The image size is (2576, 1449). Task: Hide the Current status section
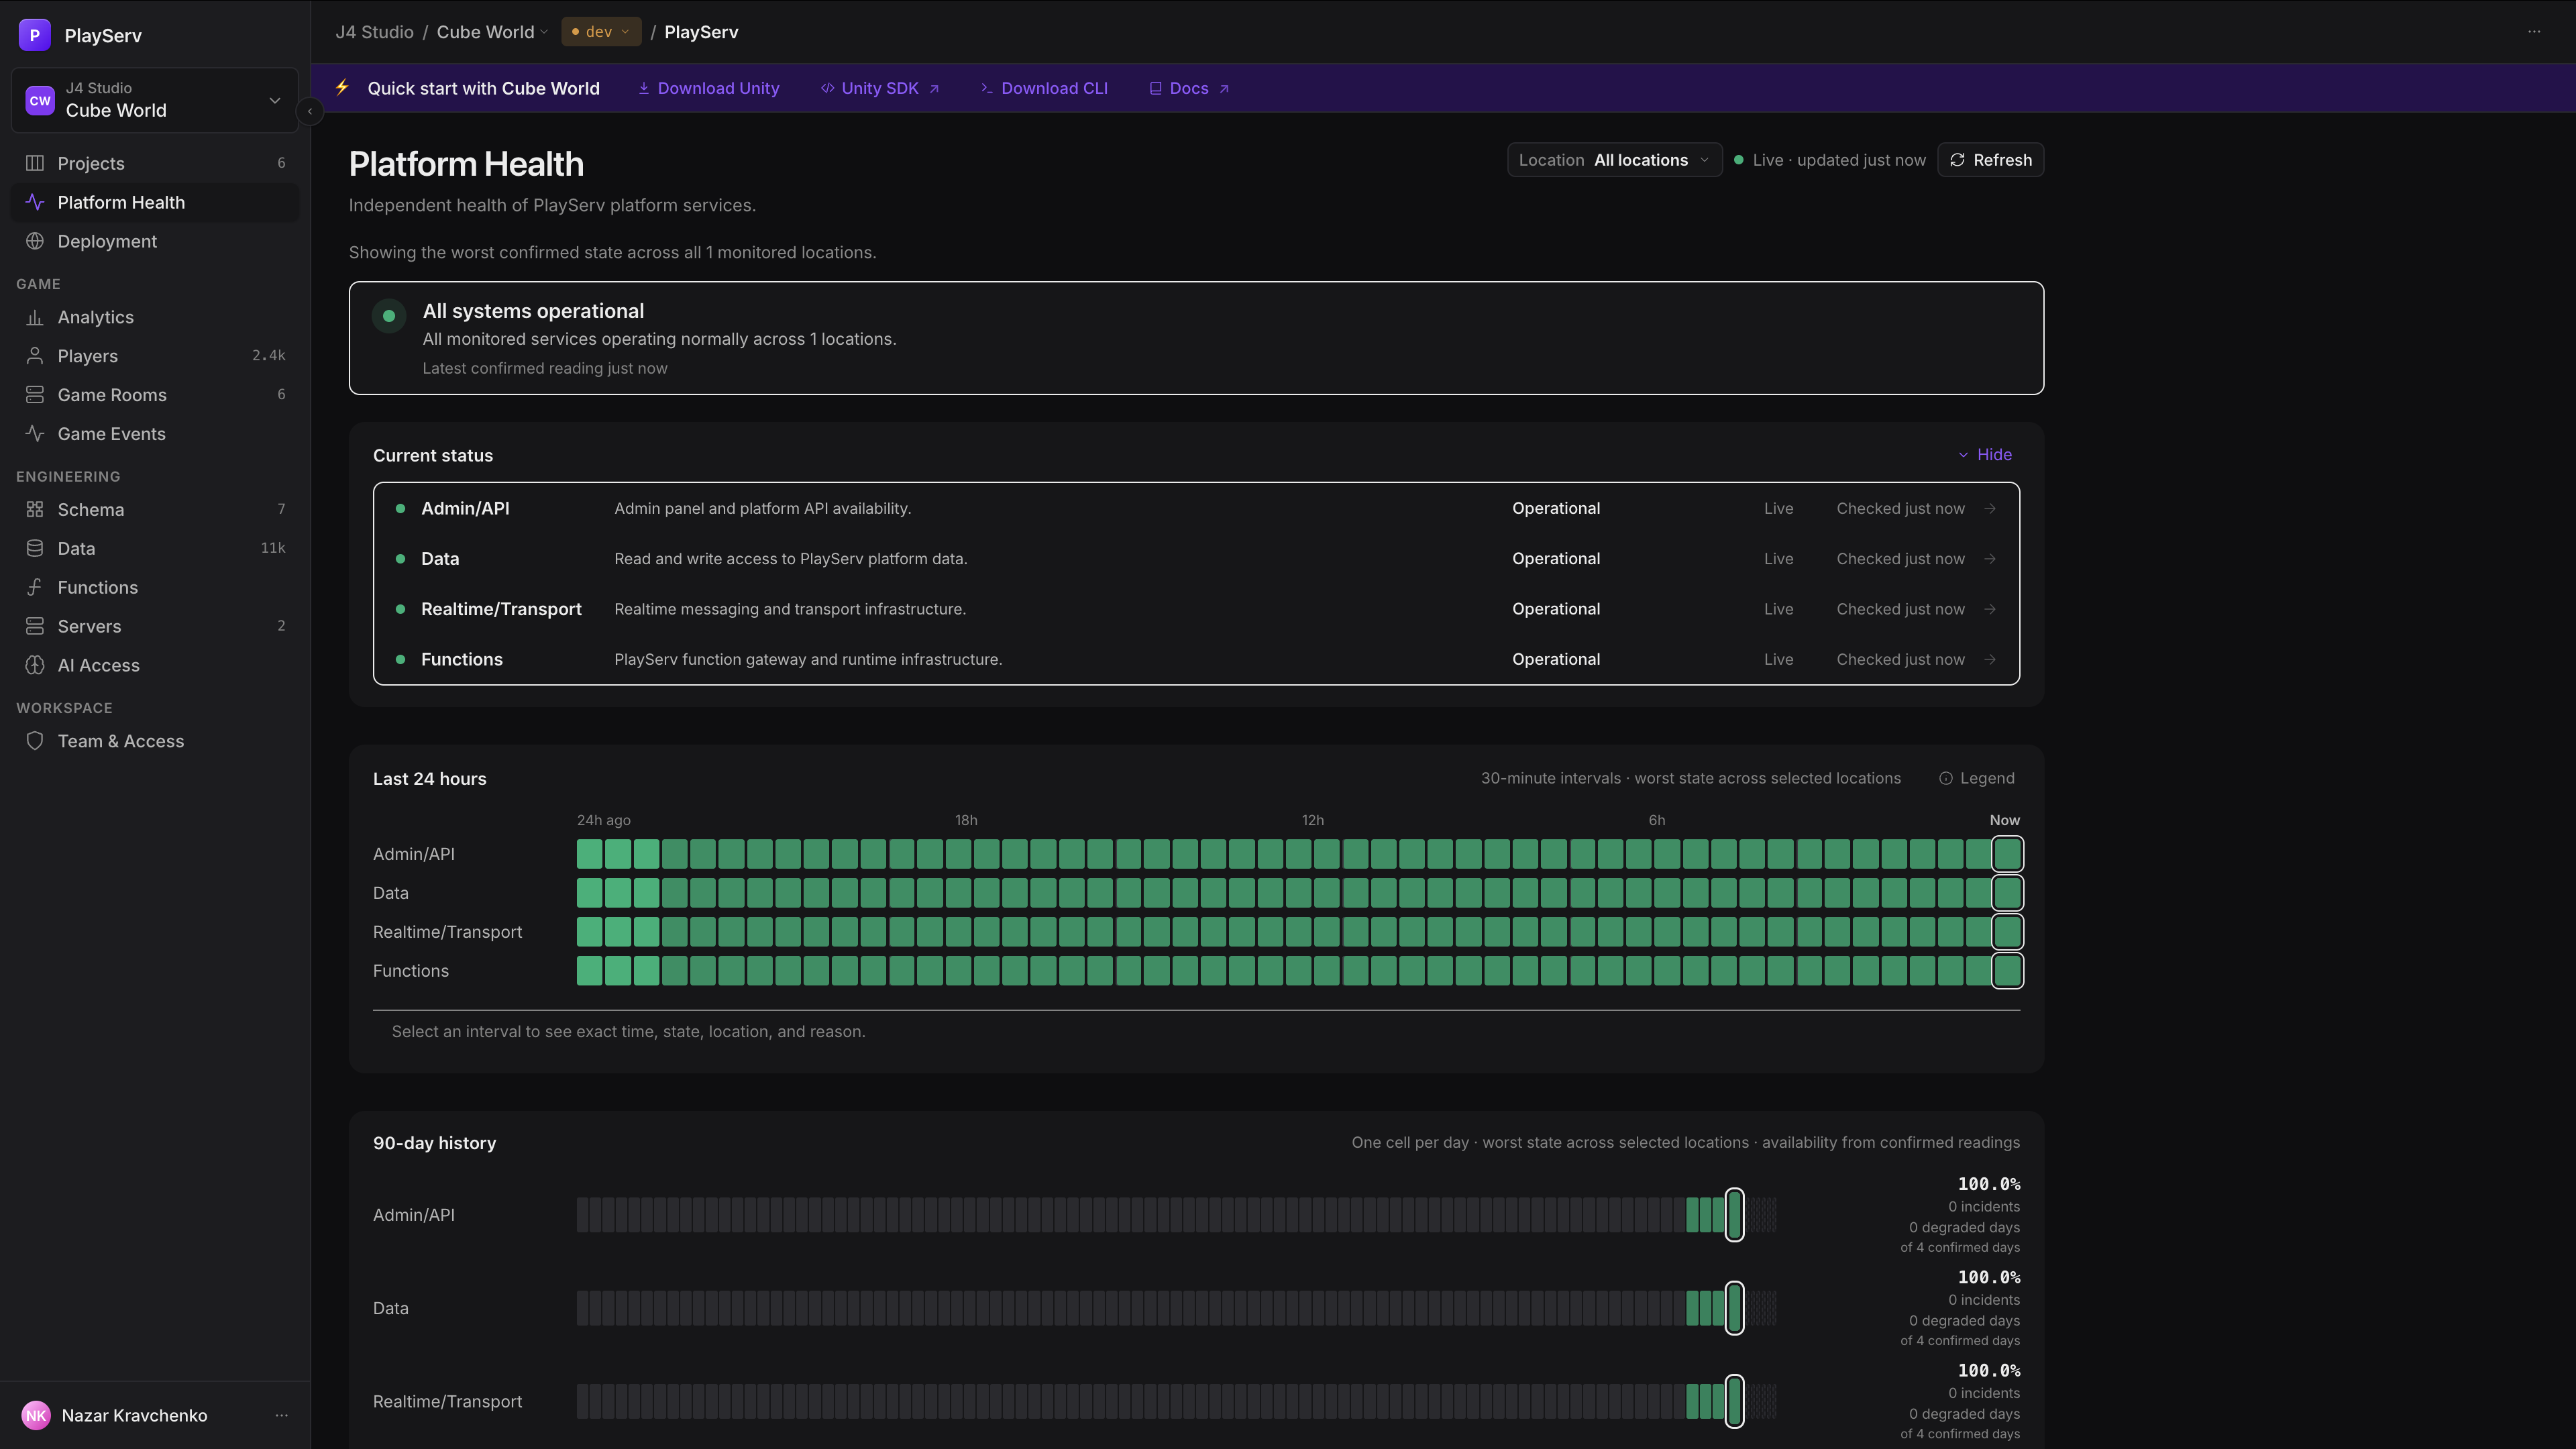(1985, 454)
